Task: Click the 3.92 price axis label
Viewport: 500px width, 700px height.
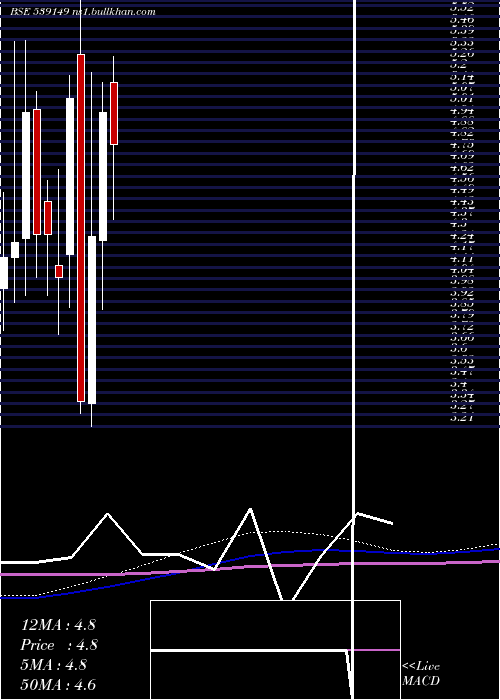Action: pos(462,293)
